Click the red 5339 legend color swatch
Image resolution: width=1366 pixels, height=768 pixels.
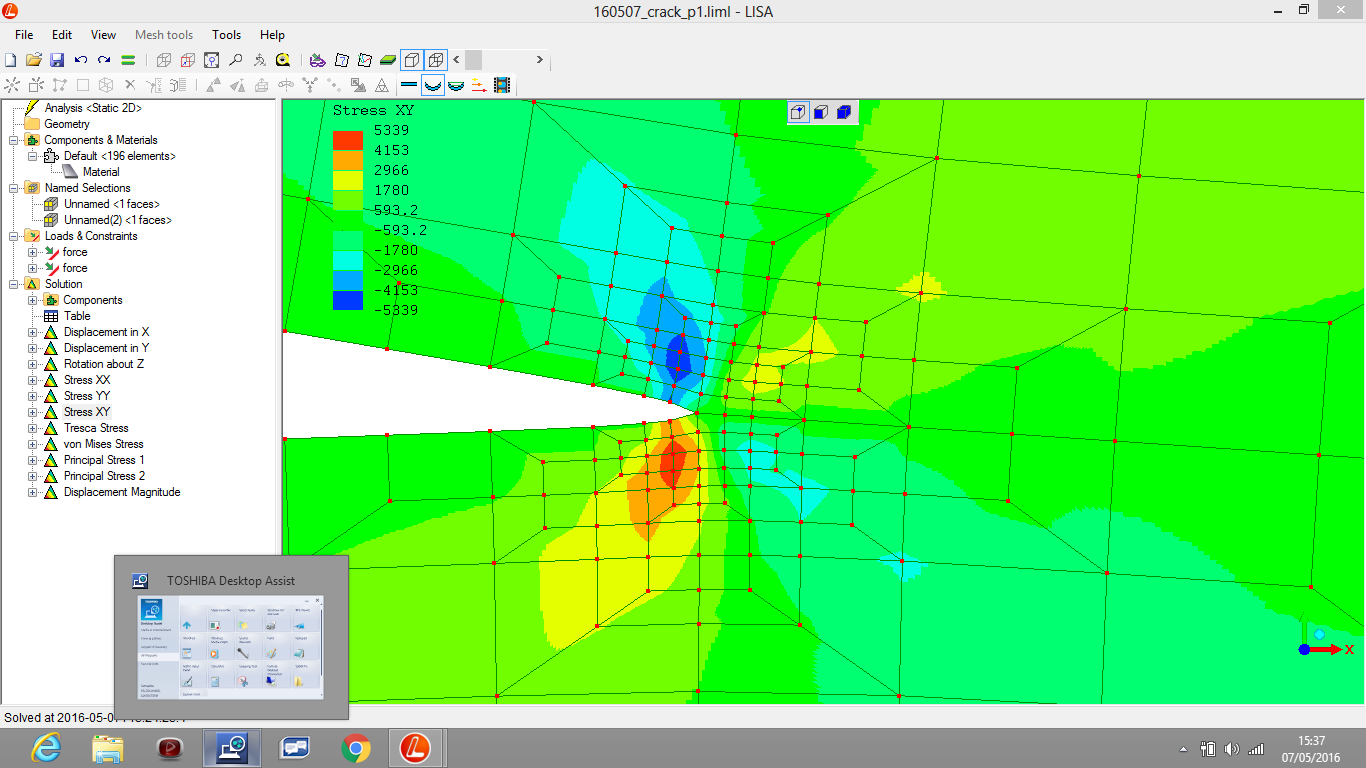tap(347, 139)
